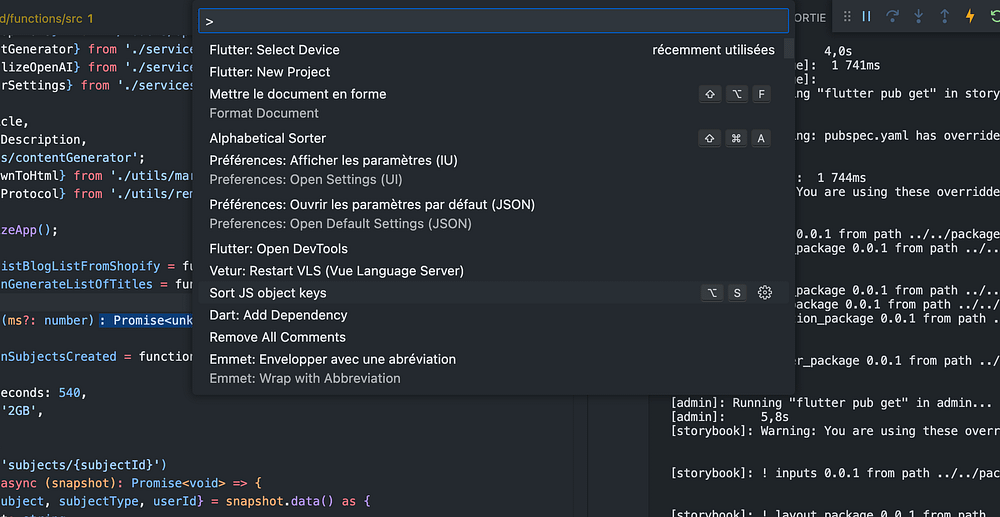The width and height of the screenshot is (1000, 517).
Task: Click the F key badge for Format Document
Action: (761, 94)
